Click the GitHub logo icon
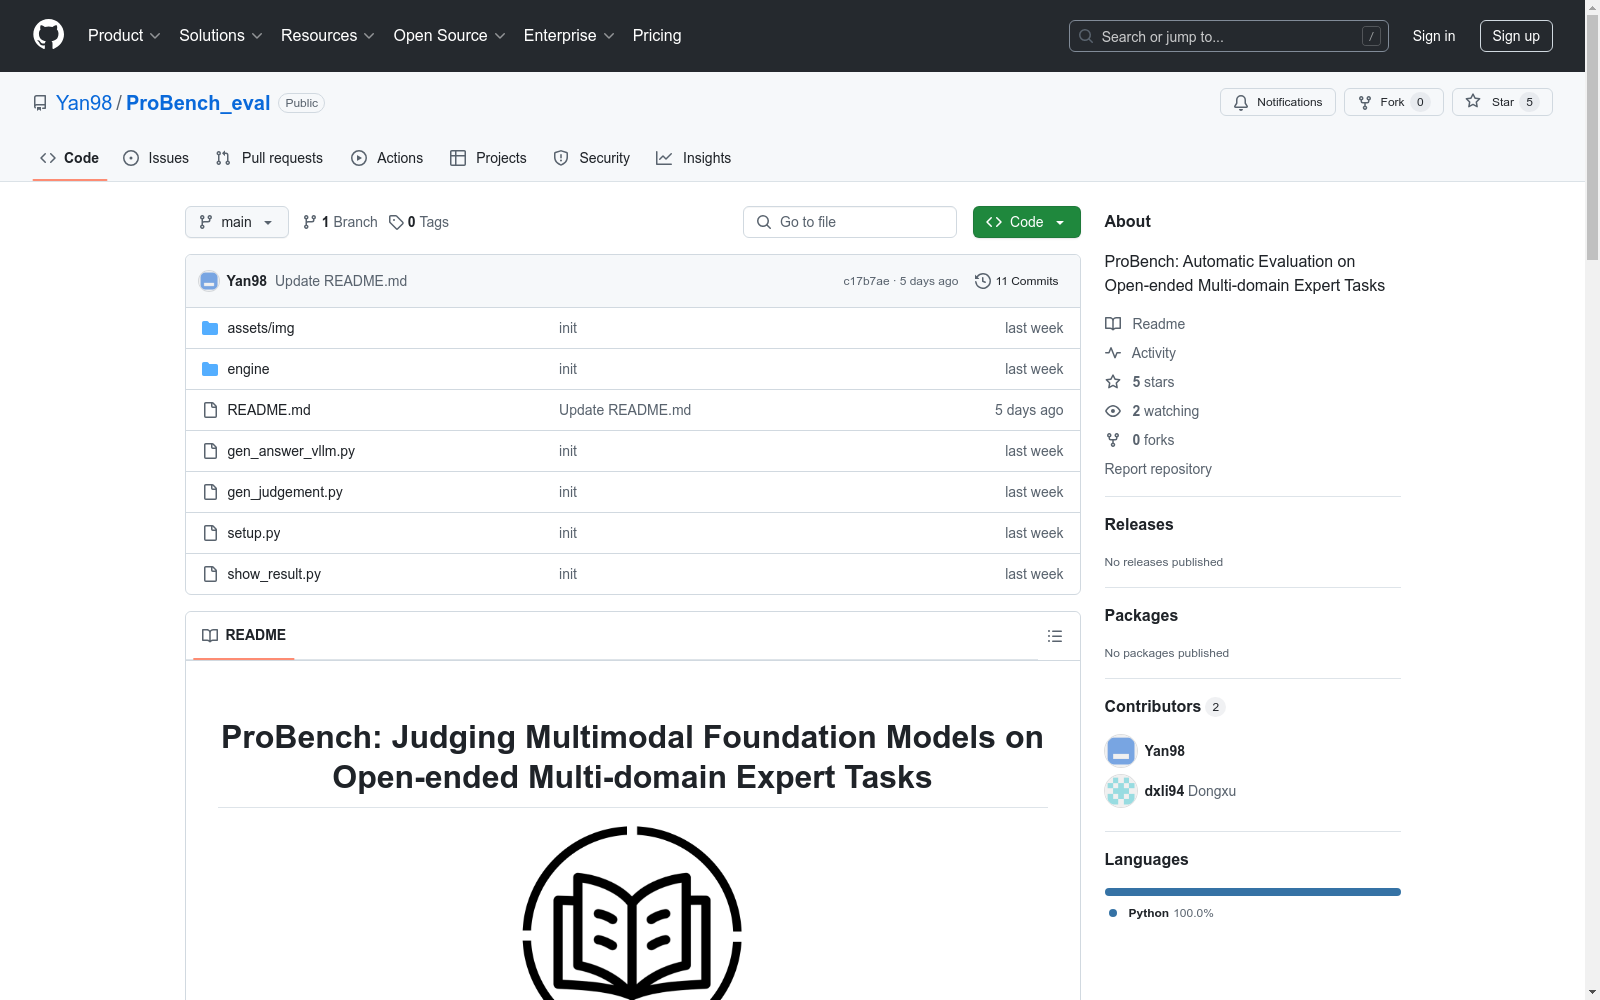The image size is (1600, 1000). [48, 35]
